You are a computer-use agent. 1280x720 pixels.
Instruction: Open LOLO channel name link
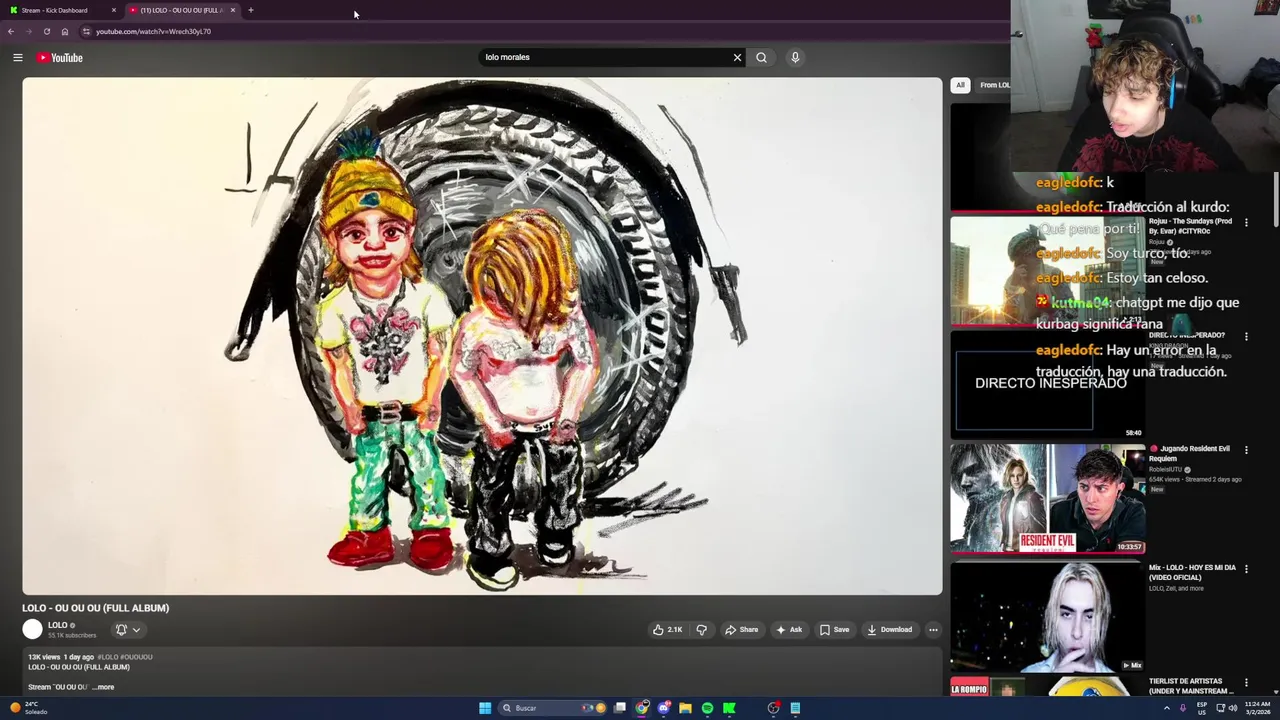tap(58, 625)
